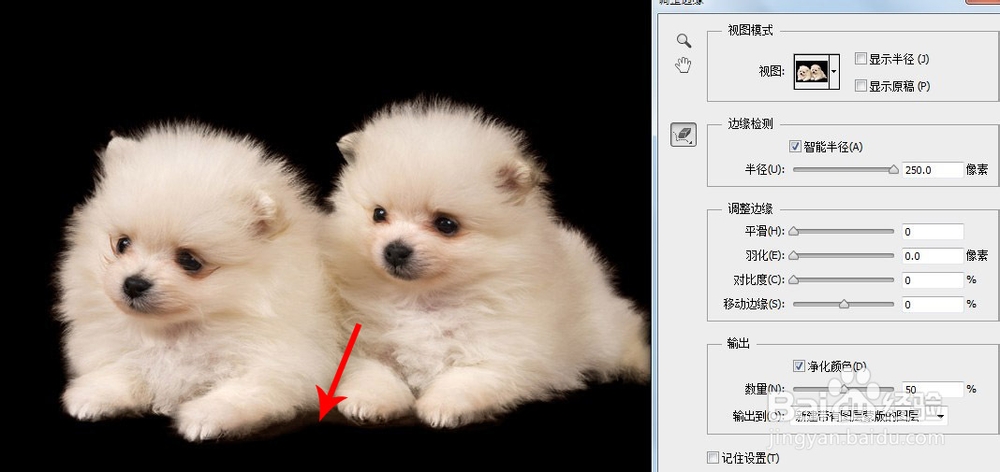Open the 视图 mode thumbnail preview
The height and width of the screenshot is (472, 1000).
point(811,71)
